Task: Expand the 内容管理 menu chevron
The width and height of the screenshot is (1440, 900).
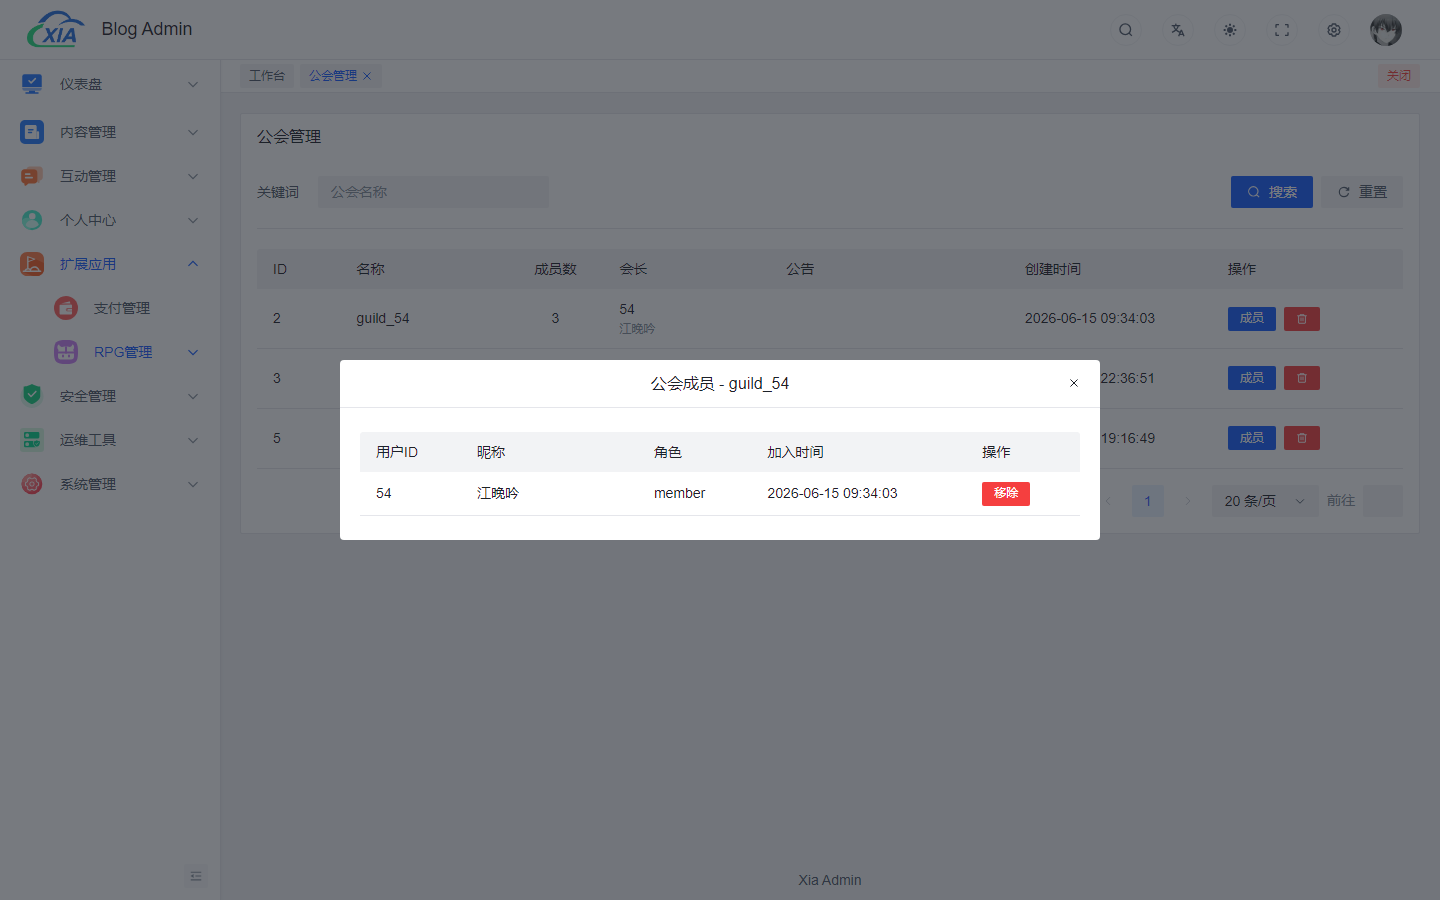Action: (x=193, y=132)
